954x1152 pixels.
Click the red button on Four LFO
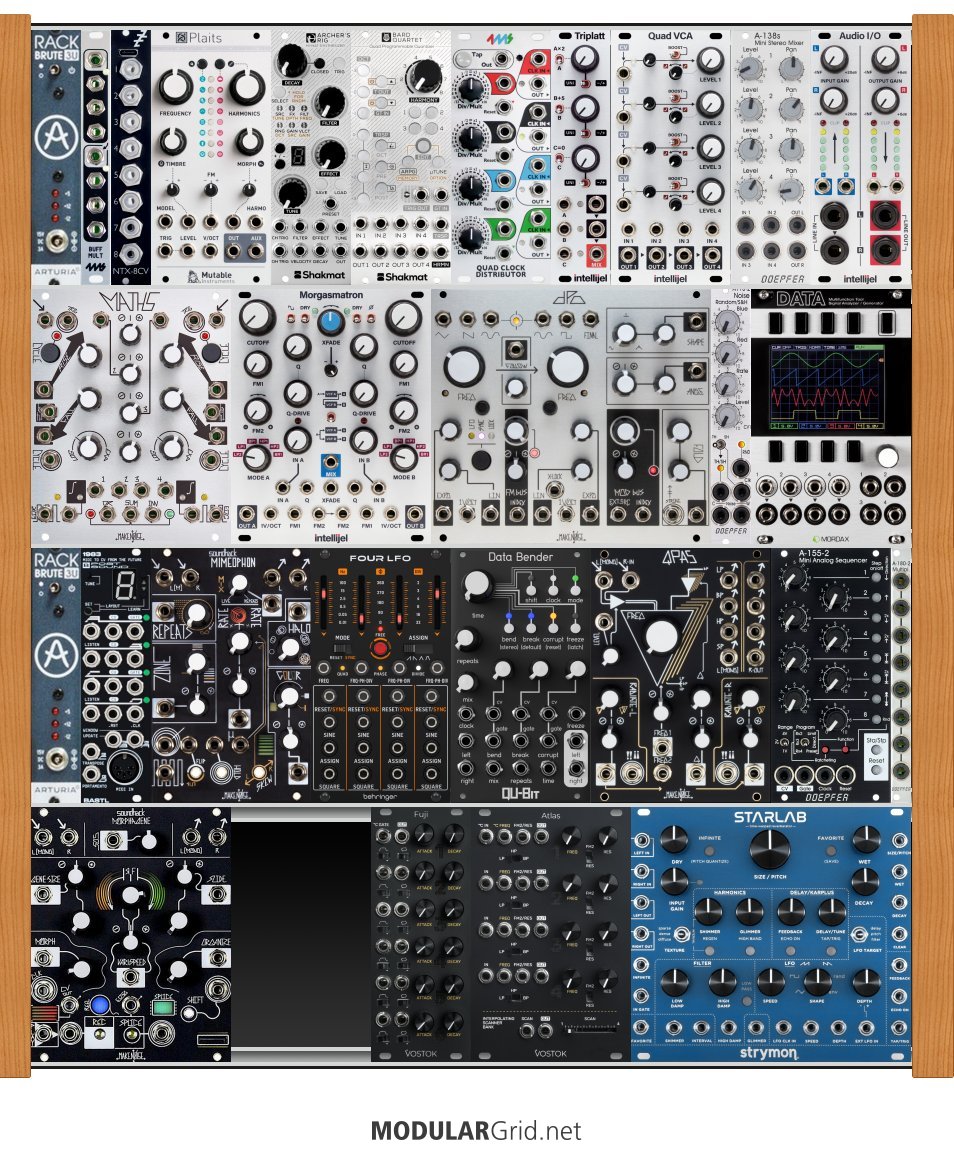point(380,649)
